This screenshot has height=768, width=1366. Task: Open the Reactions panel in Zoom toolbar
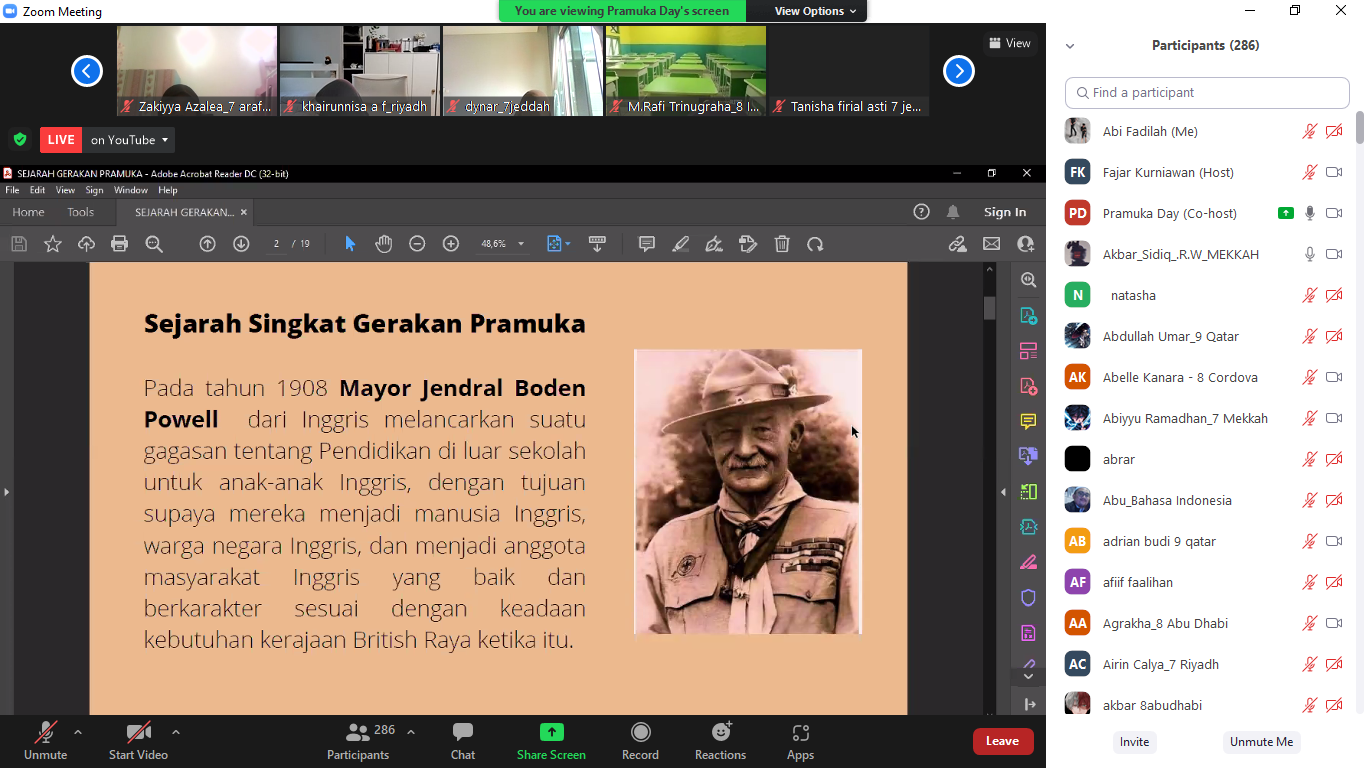click(x=720, y=741)
